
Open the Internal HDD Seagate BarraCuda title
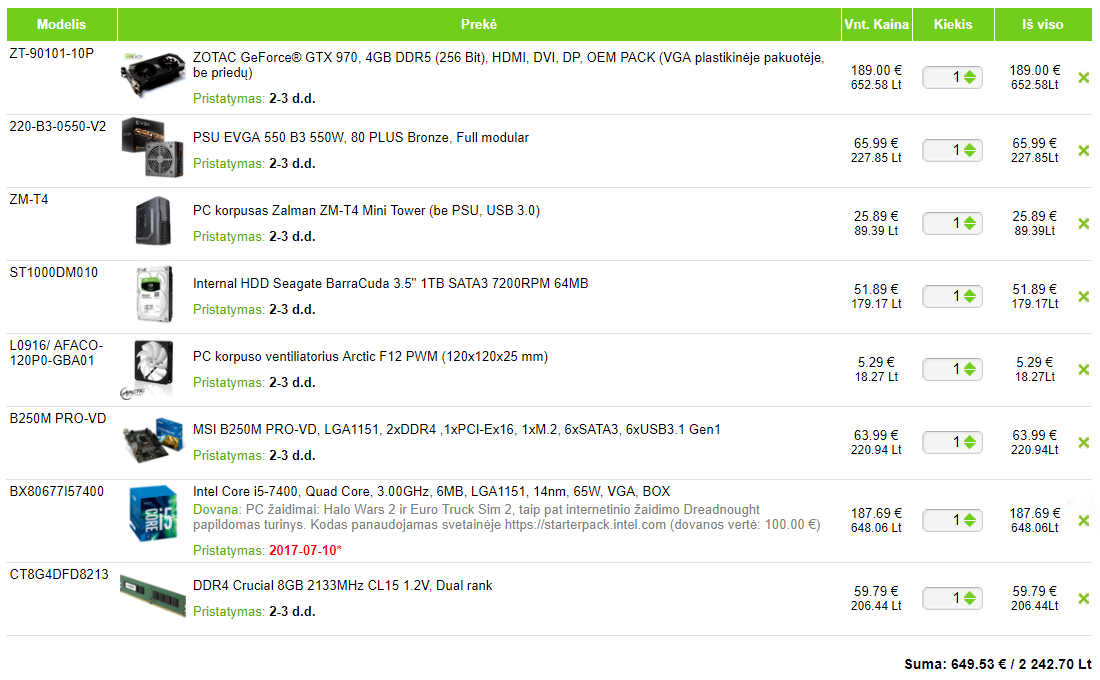click(391, 284)
